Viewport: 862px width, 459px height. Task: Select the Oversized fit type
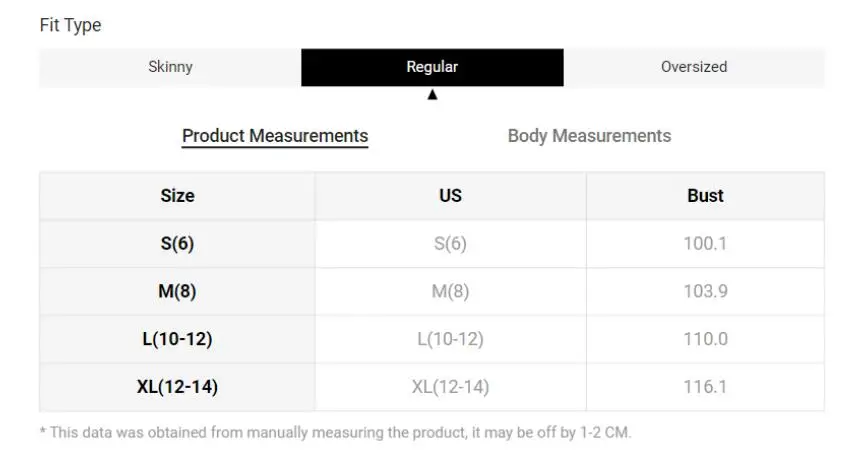694,67
